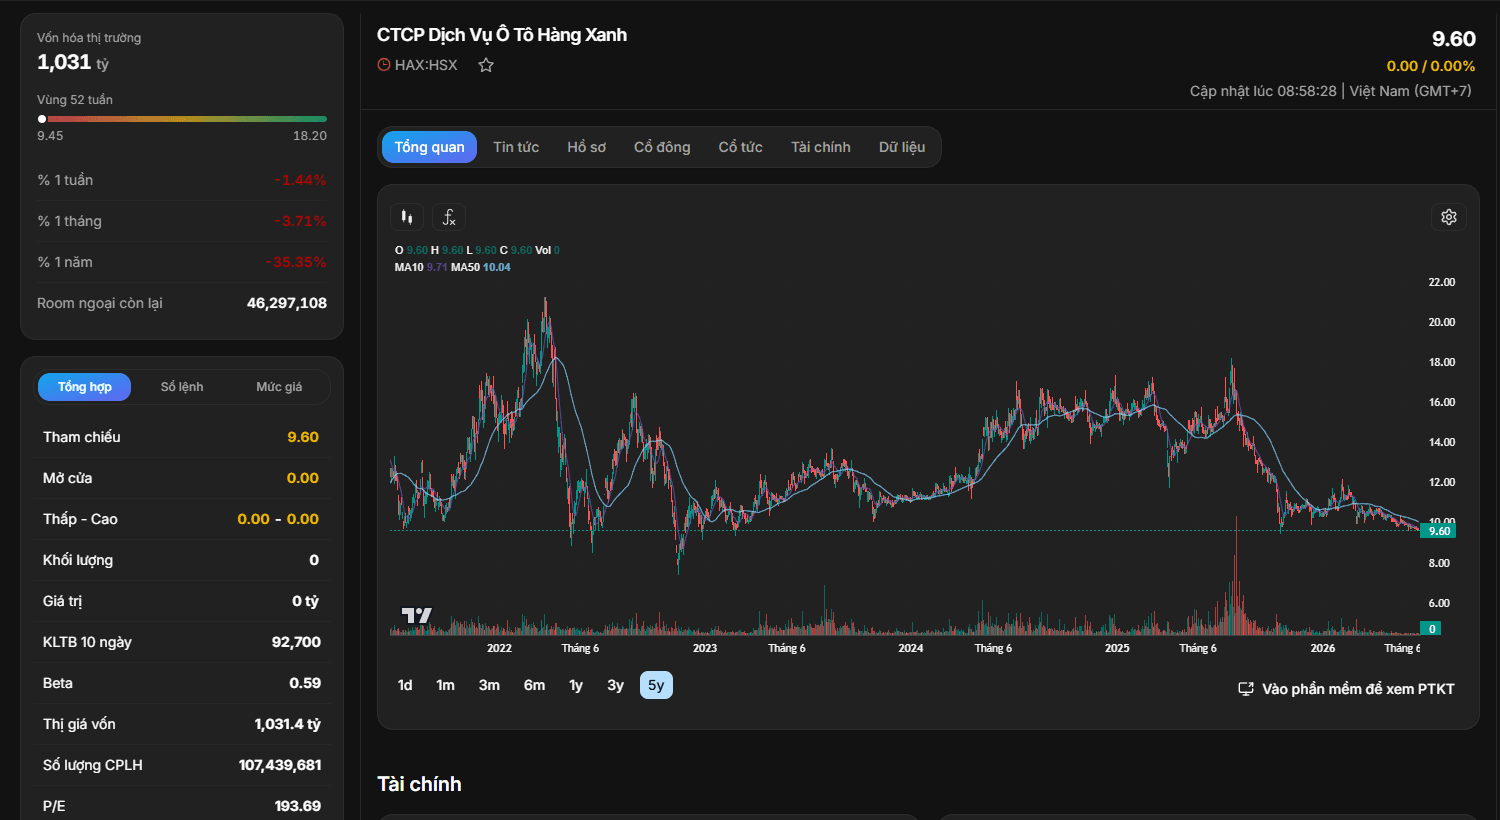Screen dimensions: 1500x820
Task: Set chart range to 1m
Action: click(446, 685)
